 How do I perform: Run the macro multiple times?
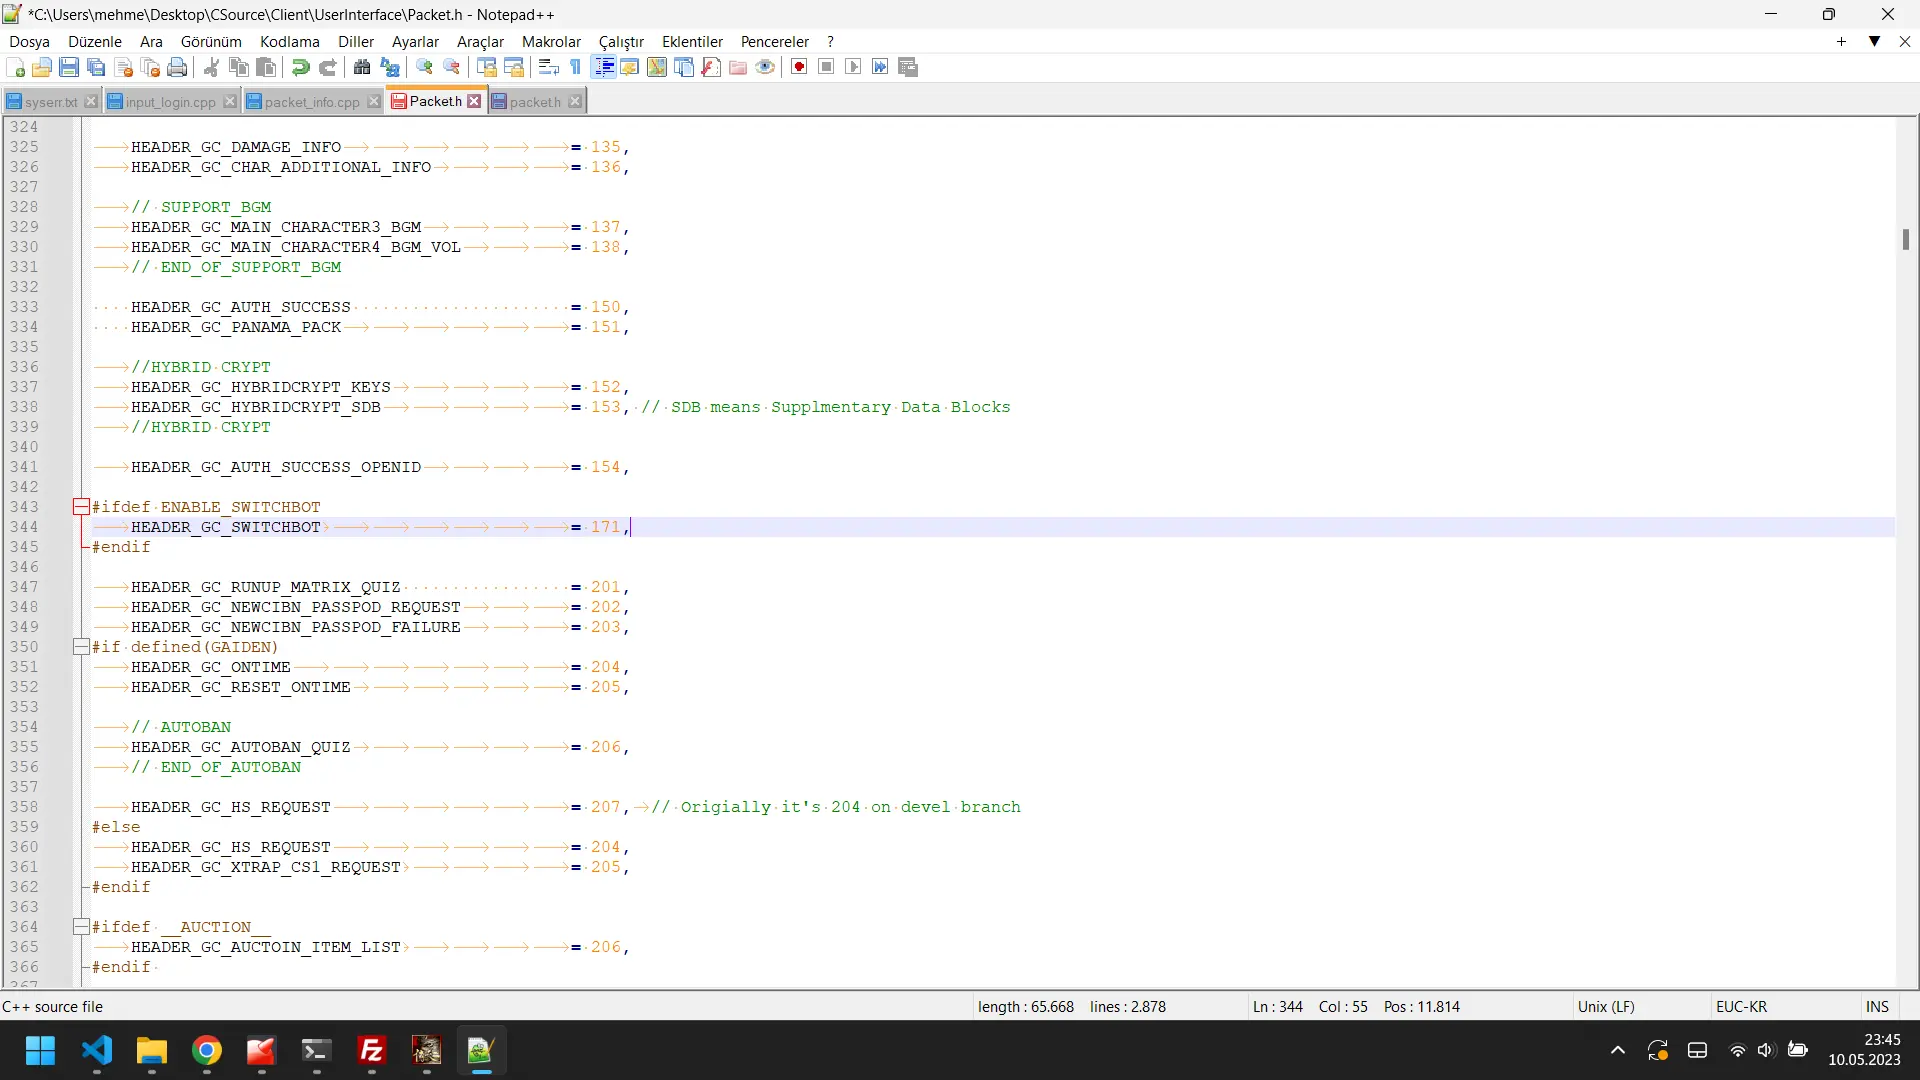point(880,67)
